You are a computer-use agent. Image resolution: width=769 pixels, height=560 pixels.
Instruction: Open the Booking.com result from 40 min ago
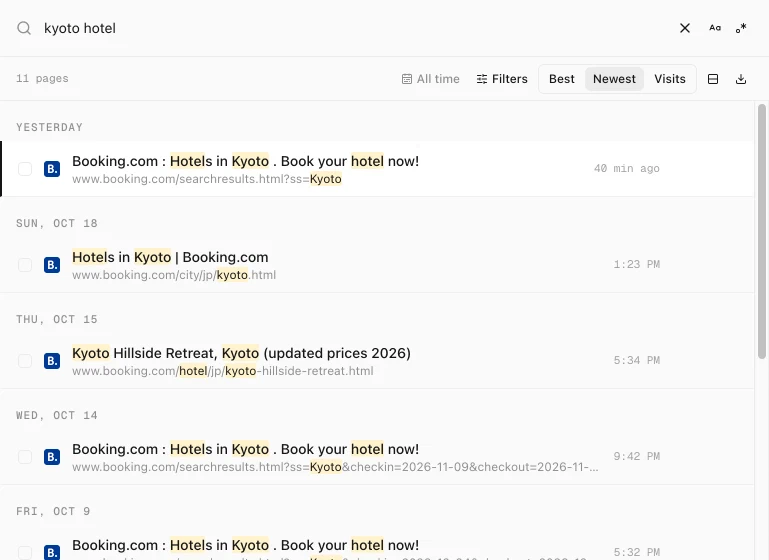click(x=245, y=161)
